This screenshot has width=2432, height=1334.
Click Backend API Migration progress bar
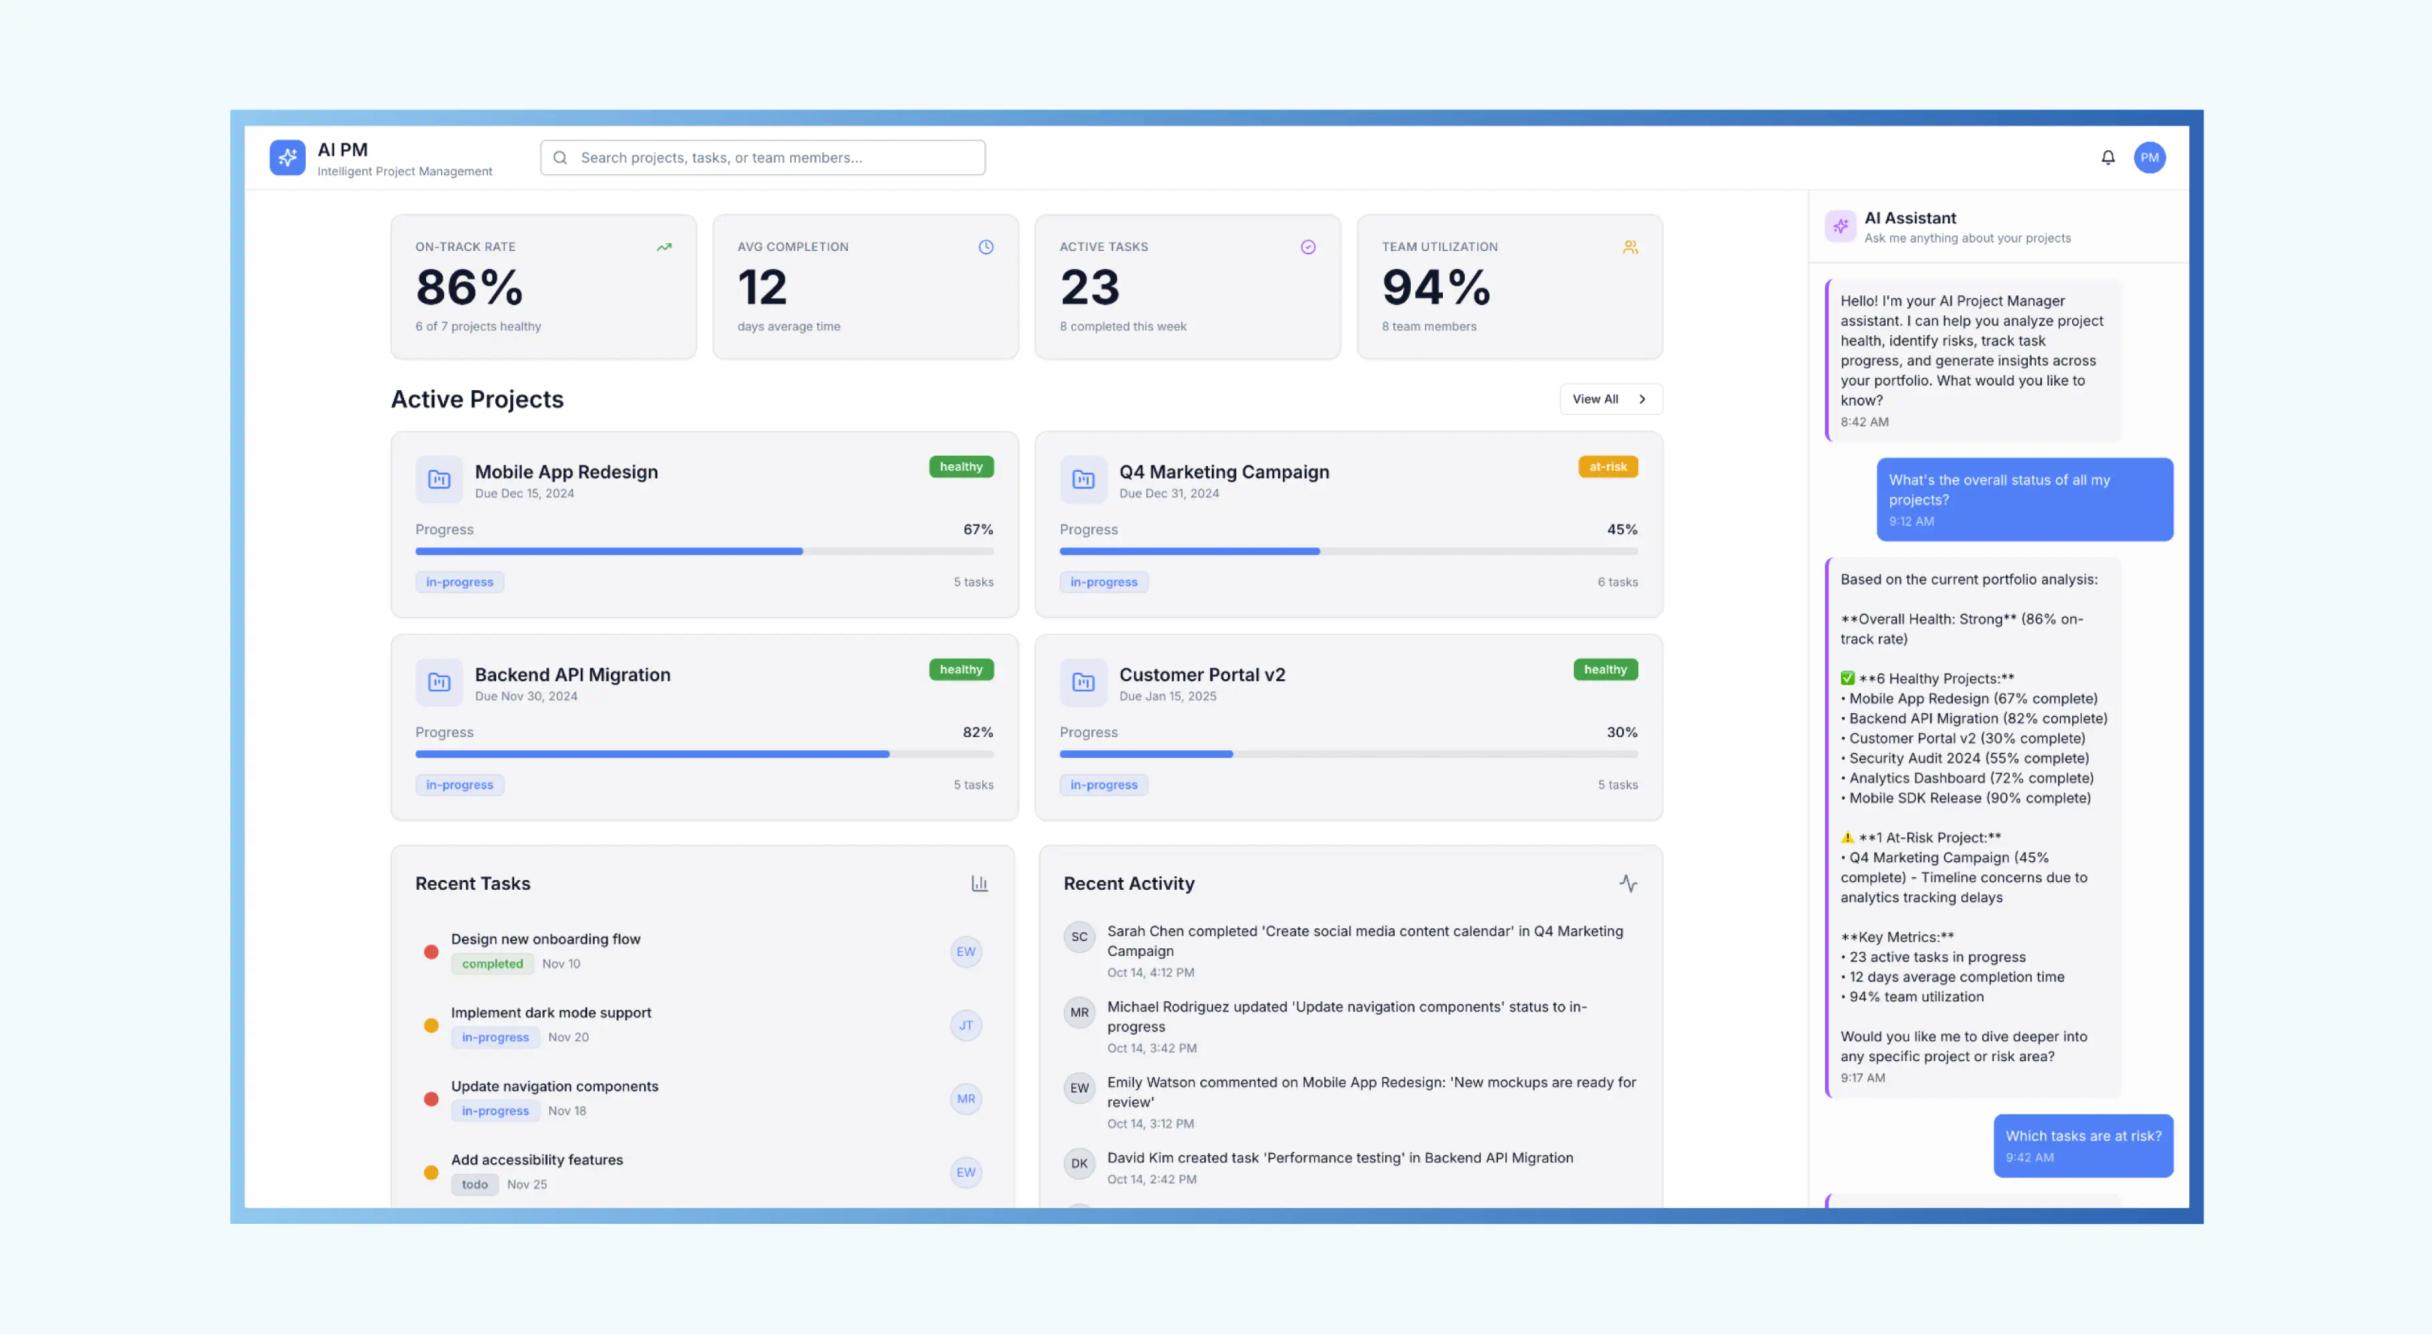click(704, 754)
